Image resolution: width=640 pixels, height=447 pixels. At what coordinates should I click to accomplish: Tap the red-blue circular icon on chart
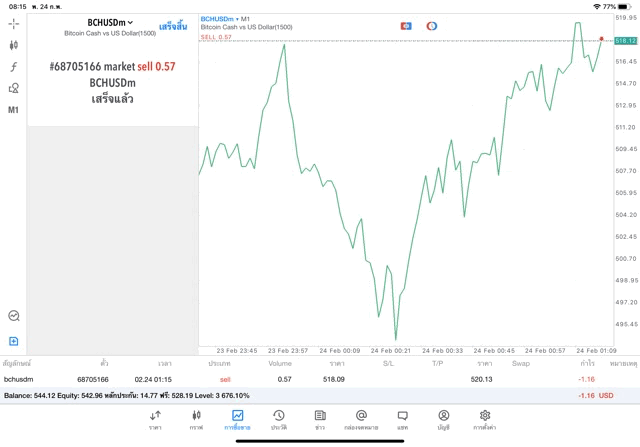431,25
